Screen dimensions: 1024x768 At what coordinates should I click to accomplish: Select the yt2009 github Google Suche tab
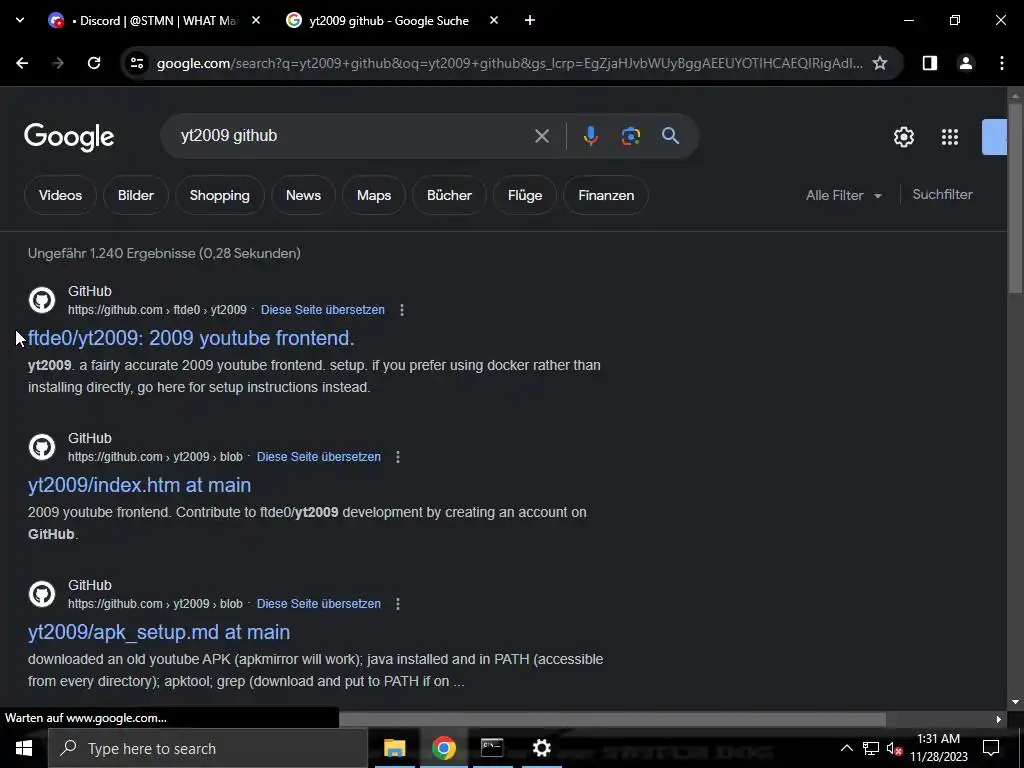coord(391,20)
